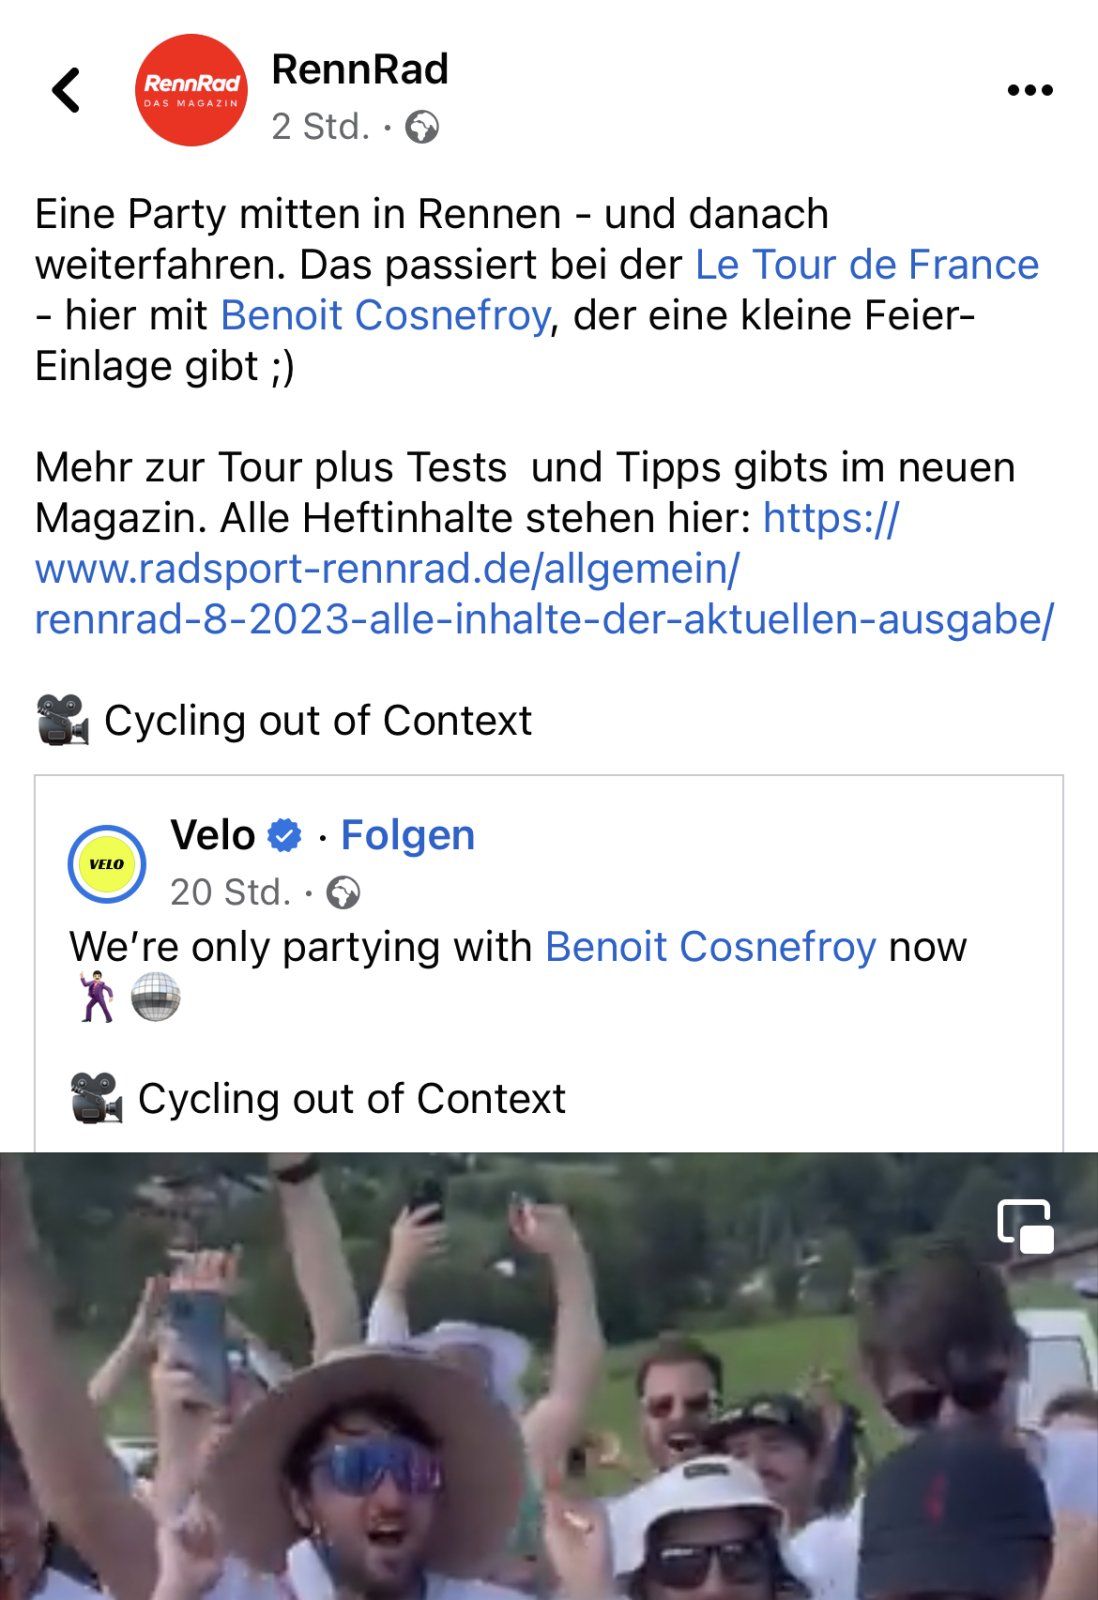
Task: Tap the globe icon beside 20 Std.
Action: (343, 892)
